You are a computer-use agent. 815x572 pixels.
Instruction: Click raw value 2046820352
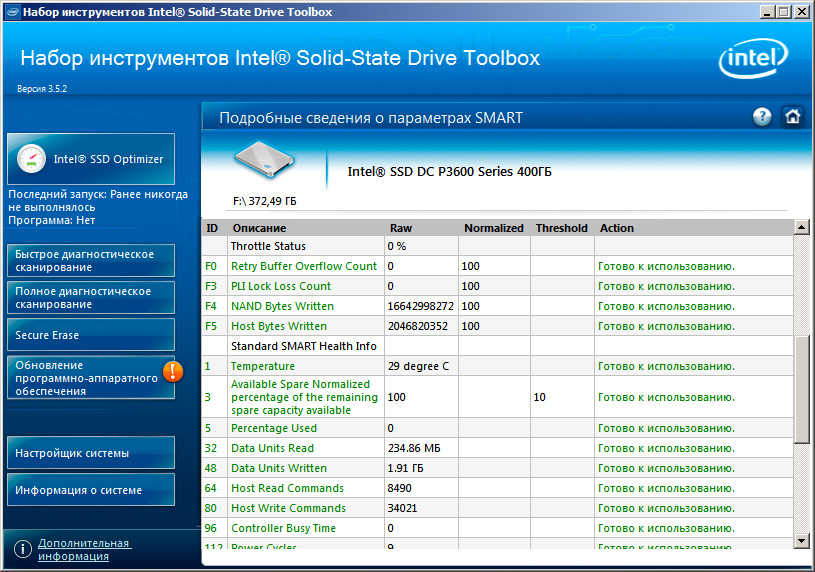(418, 326)
